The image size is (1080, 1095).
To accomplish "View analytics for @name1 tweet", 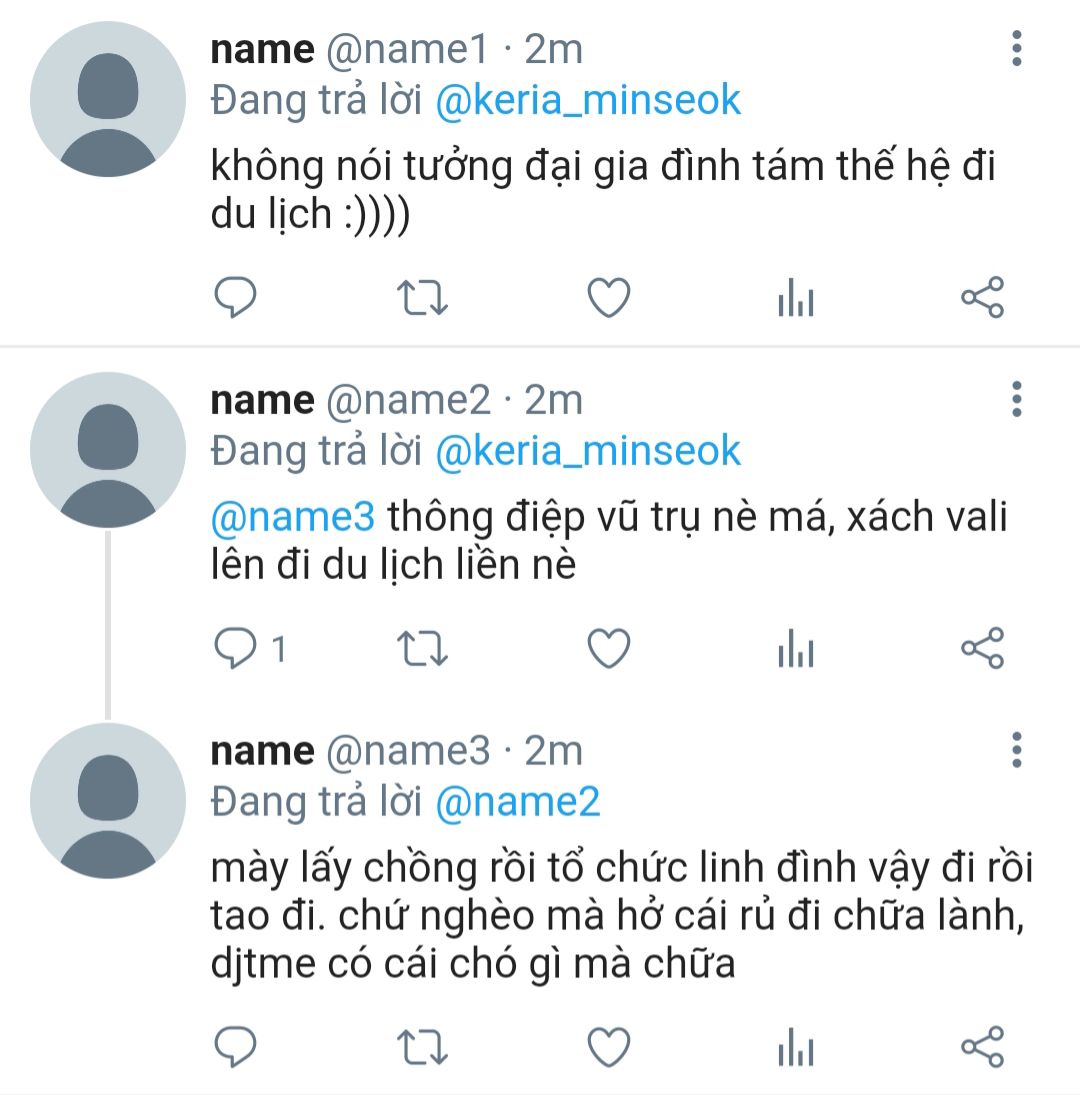I will pos(796,298).
